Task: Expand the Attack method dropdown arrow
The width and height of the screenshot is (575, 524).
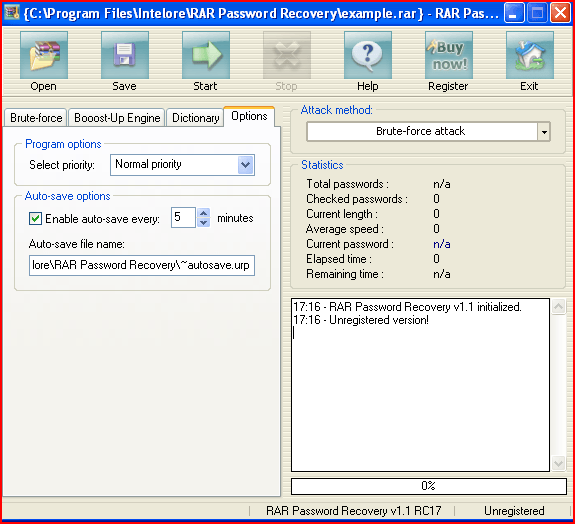Action: pyautogui.click(x=544, y=132)
